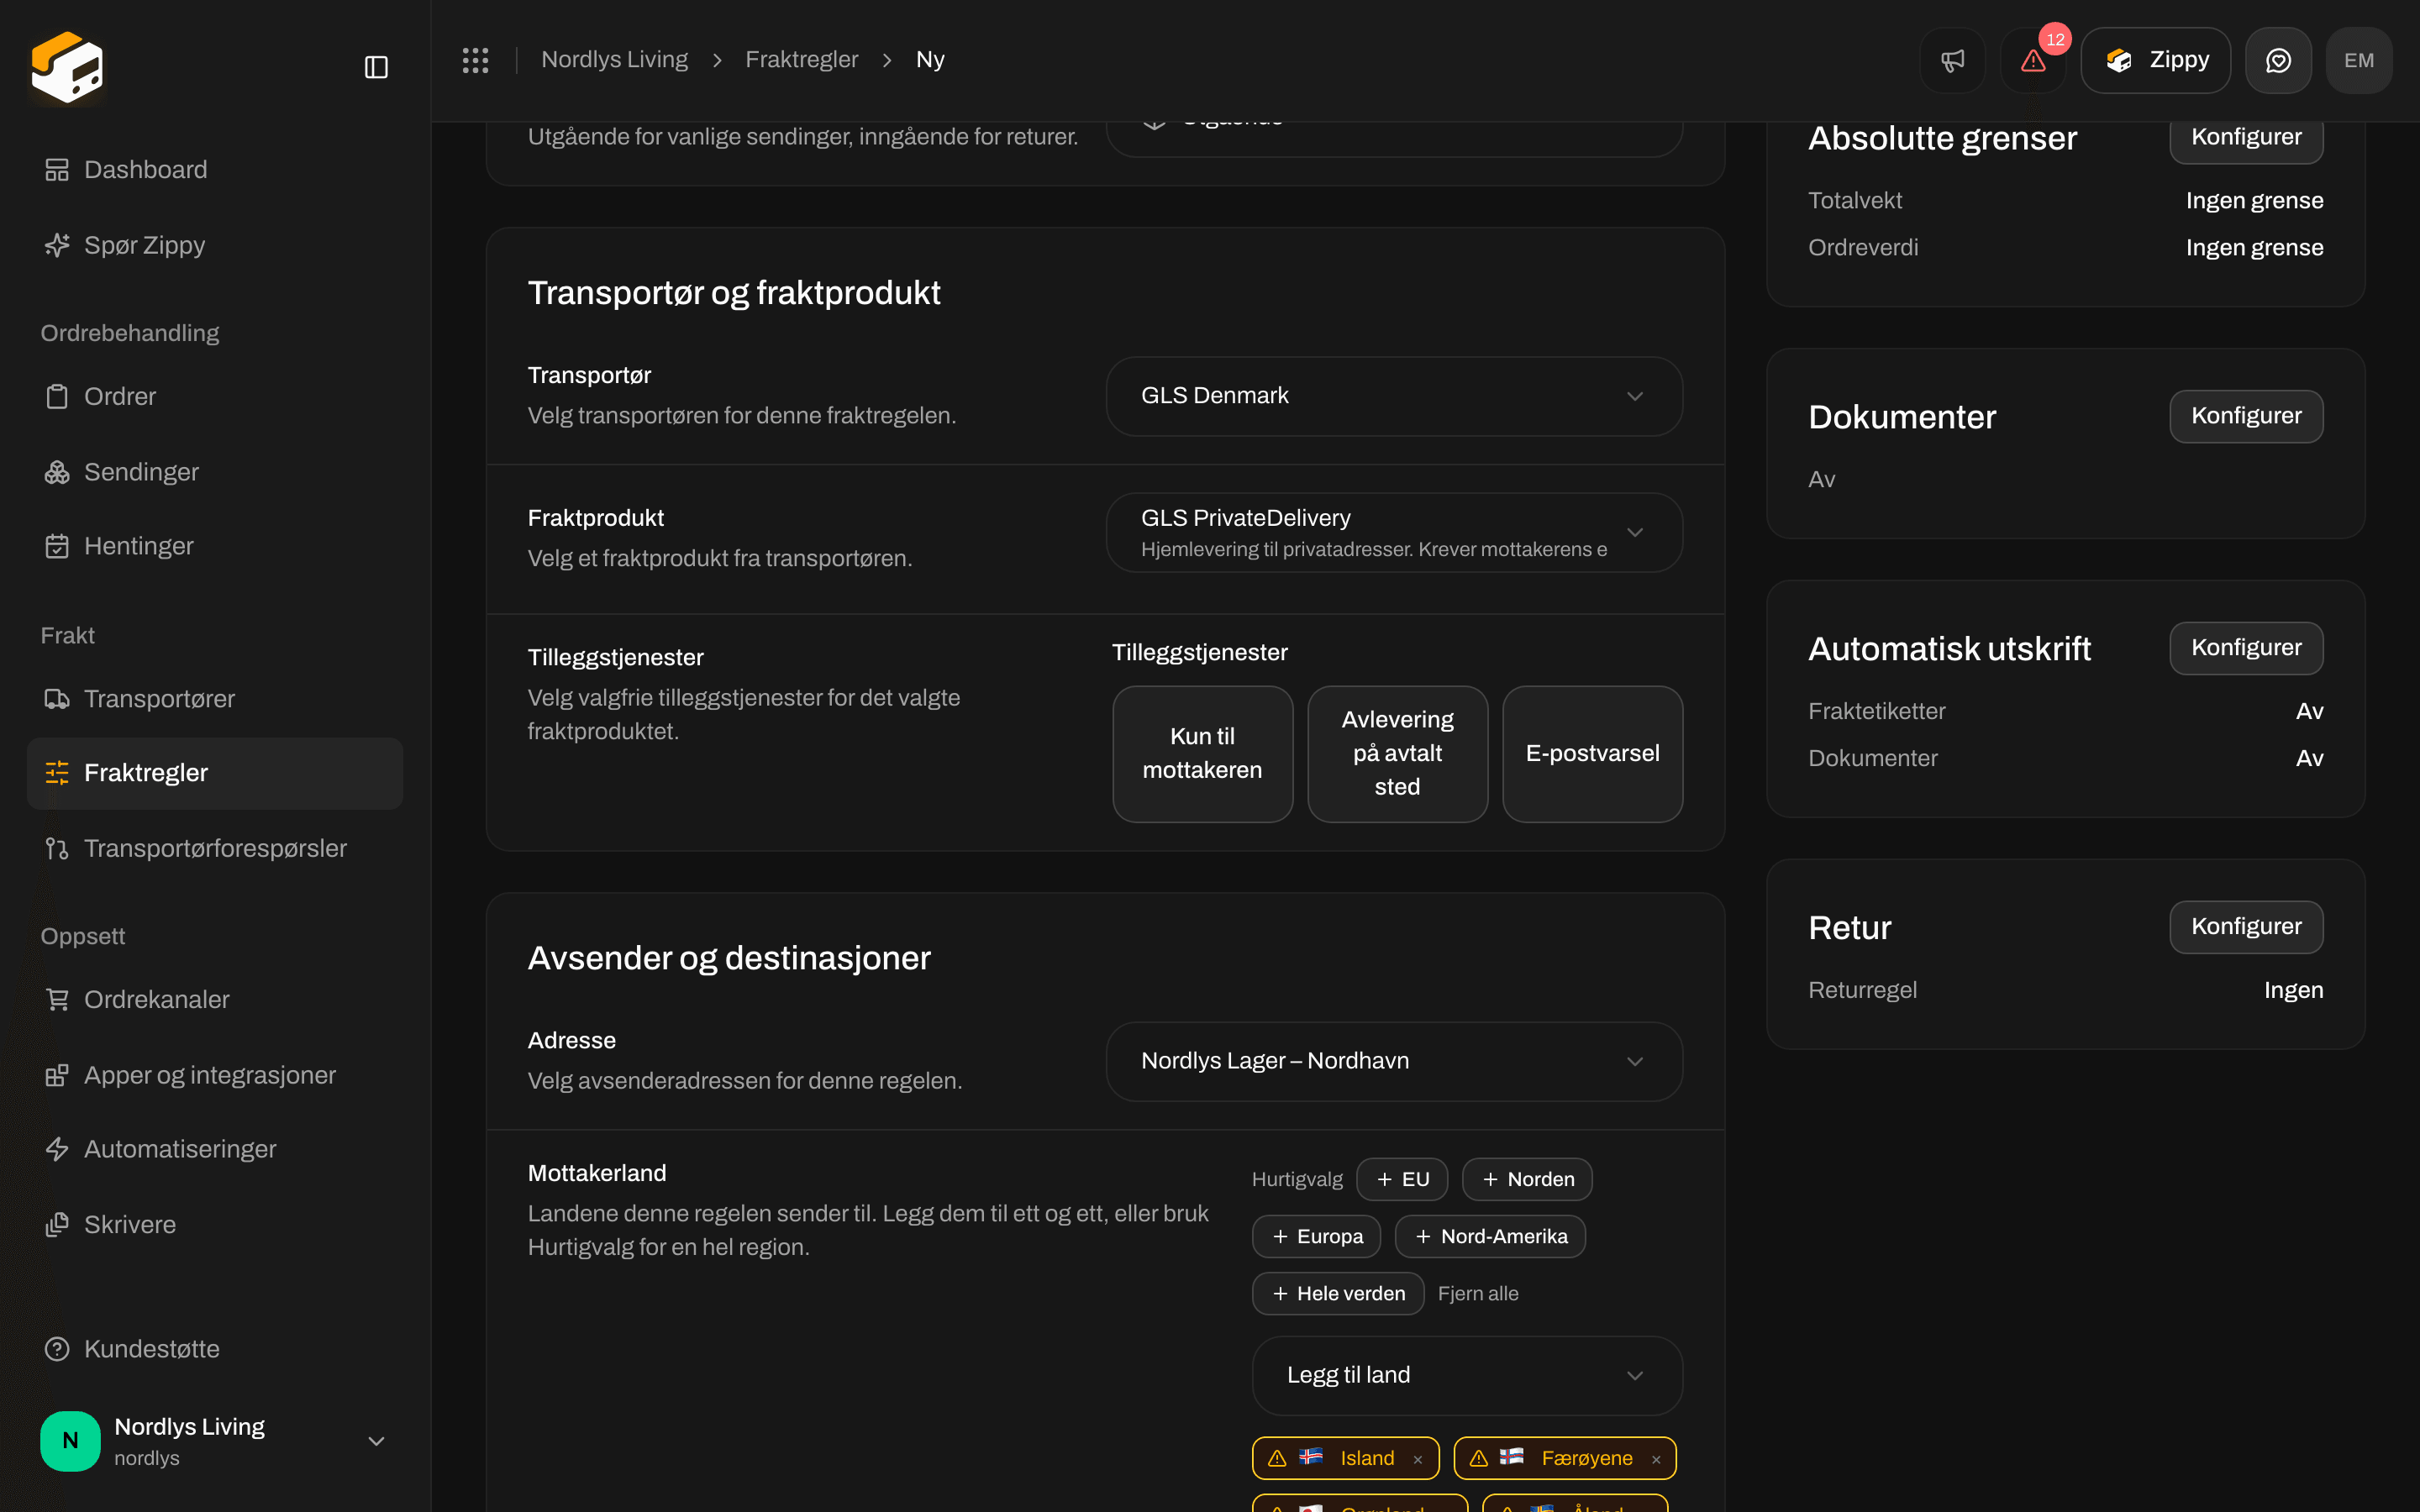The image size is (2420, 1512).
Task: Toggle E-postvarsel service
Action: point(1592,753)
